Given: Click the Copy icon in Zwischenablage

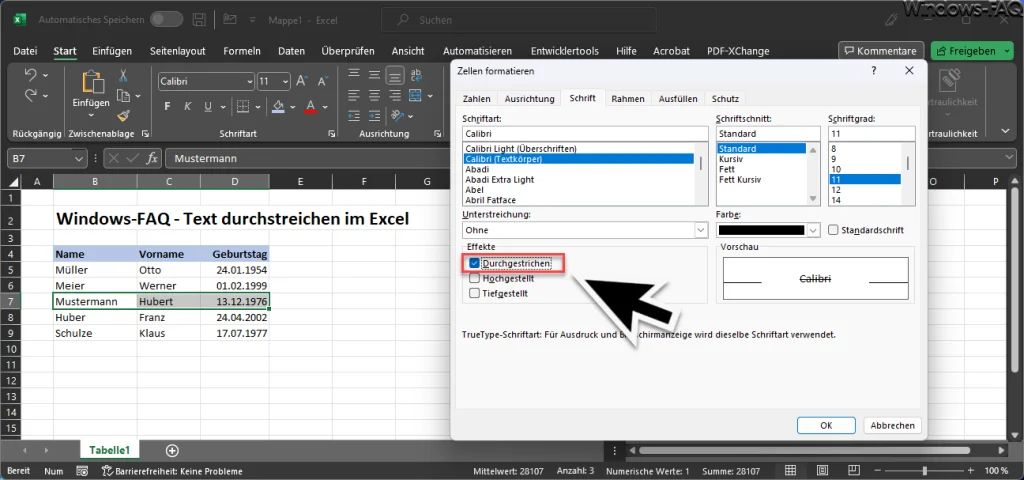Looking at the screenshot, I should [x=123, y=96].
